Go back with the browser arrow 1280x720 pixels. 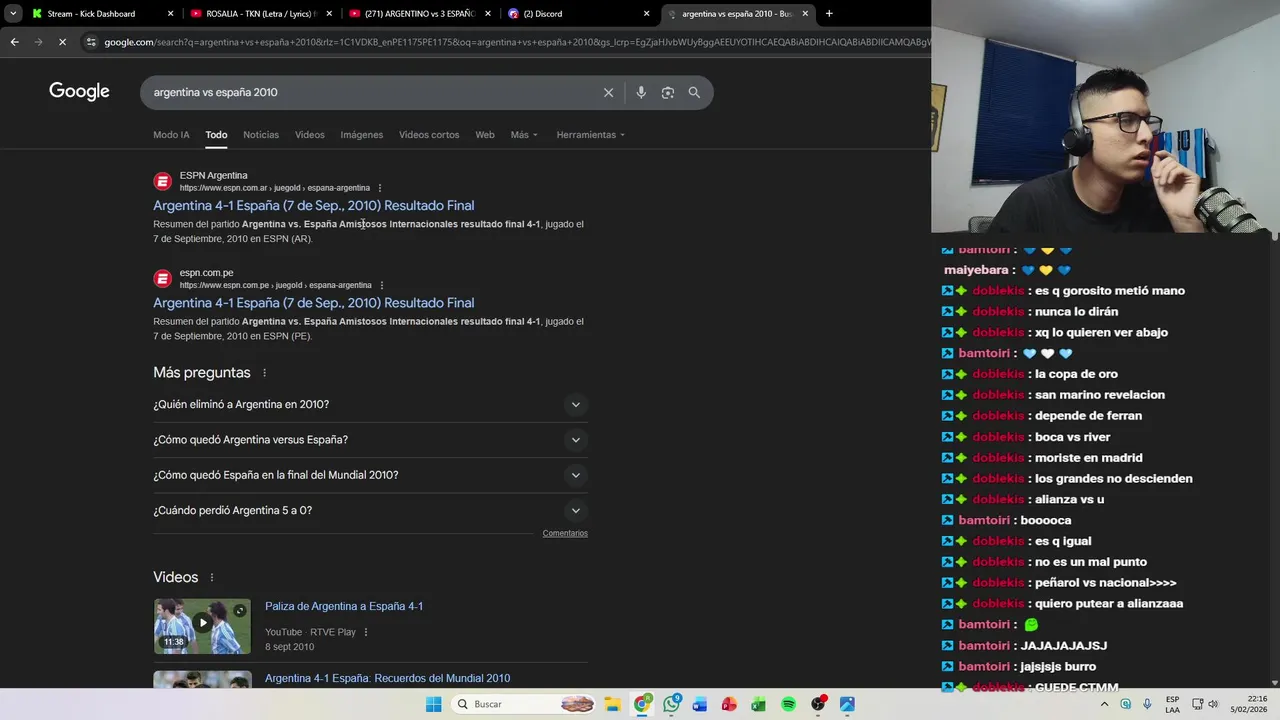pos(14,42)
